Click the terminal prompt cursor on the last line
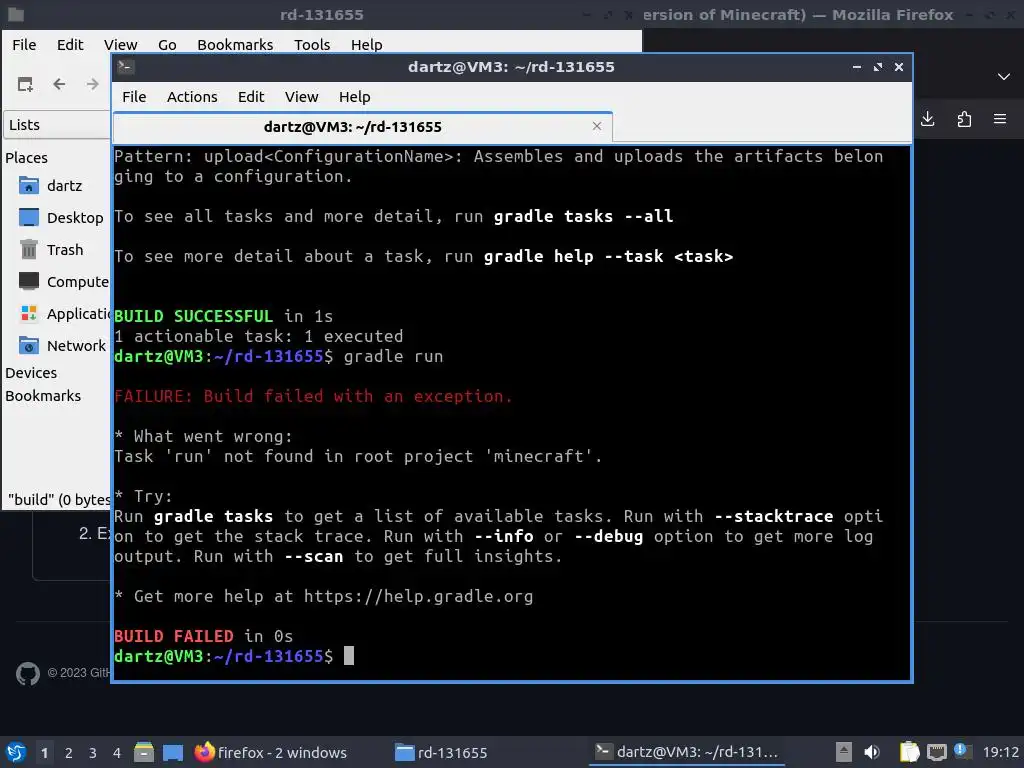The height and width of the screenshot is (768, 1024). click(x=349, y=656)
